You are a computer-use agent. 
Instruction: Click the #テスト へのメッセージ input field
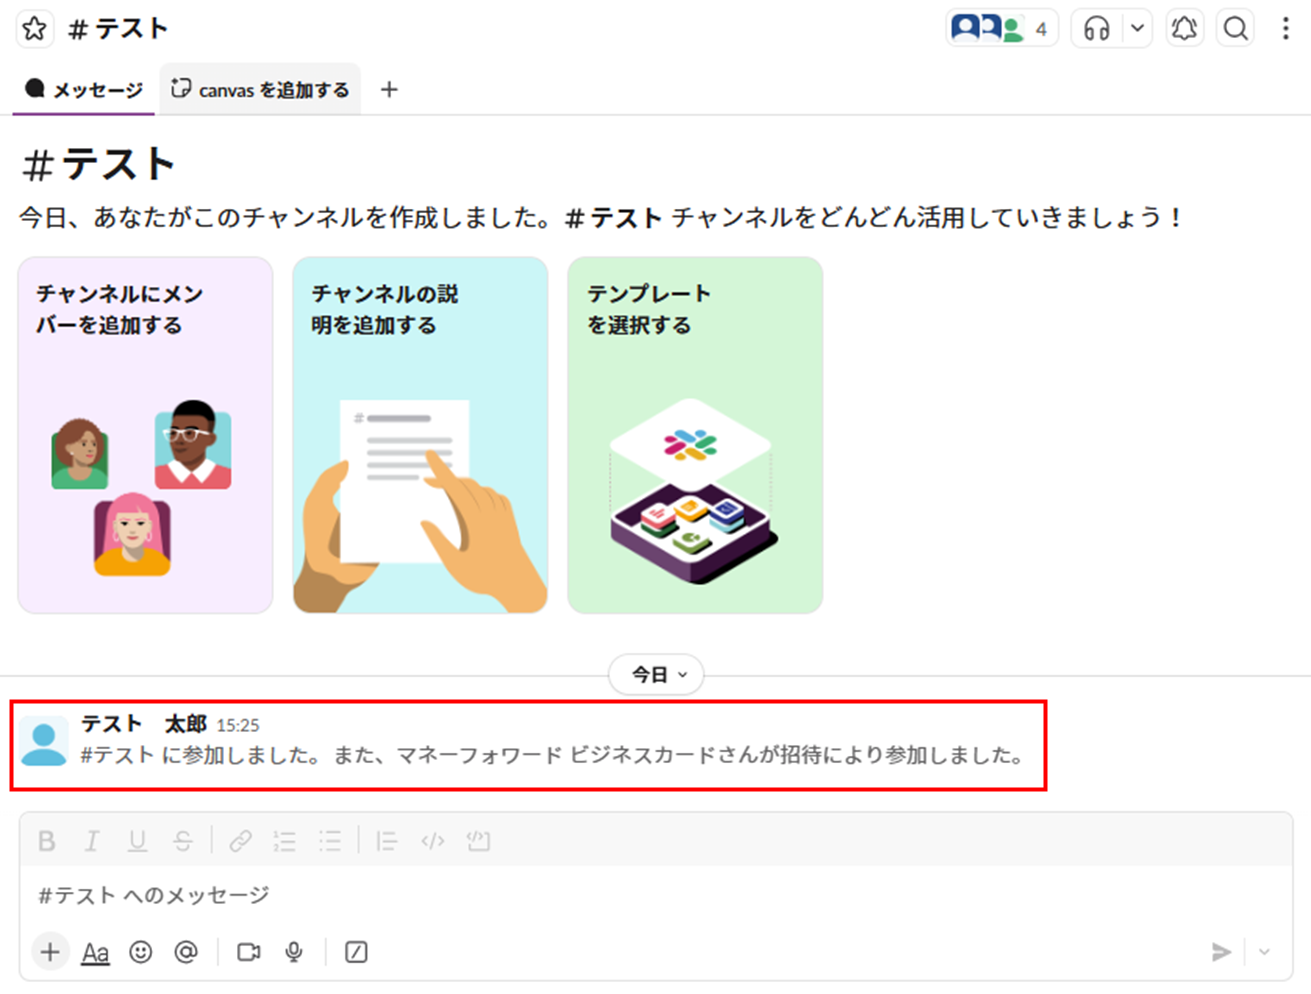(x=656, y=895)
